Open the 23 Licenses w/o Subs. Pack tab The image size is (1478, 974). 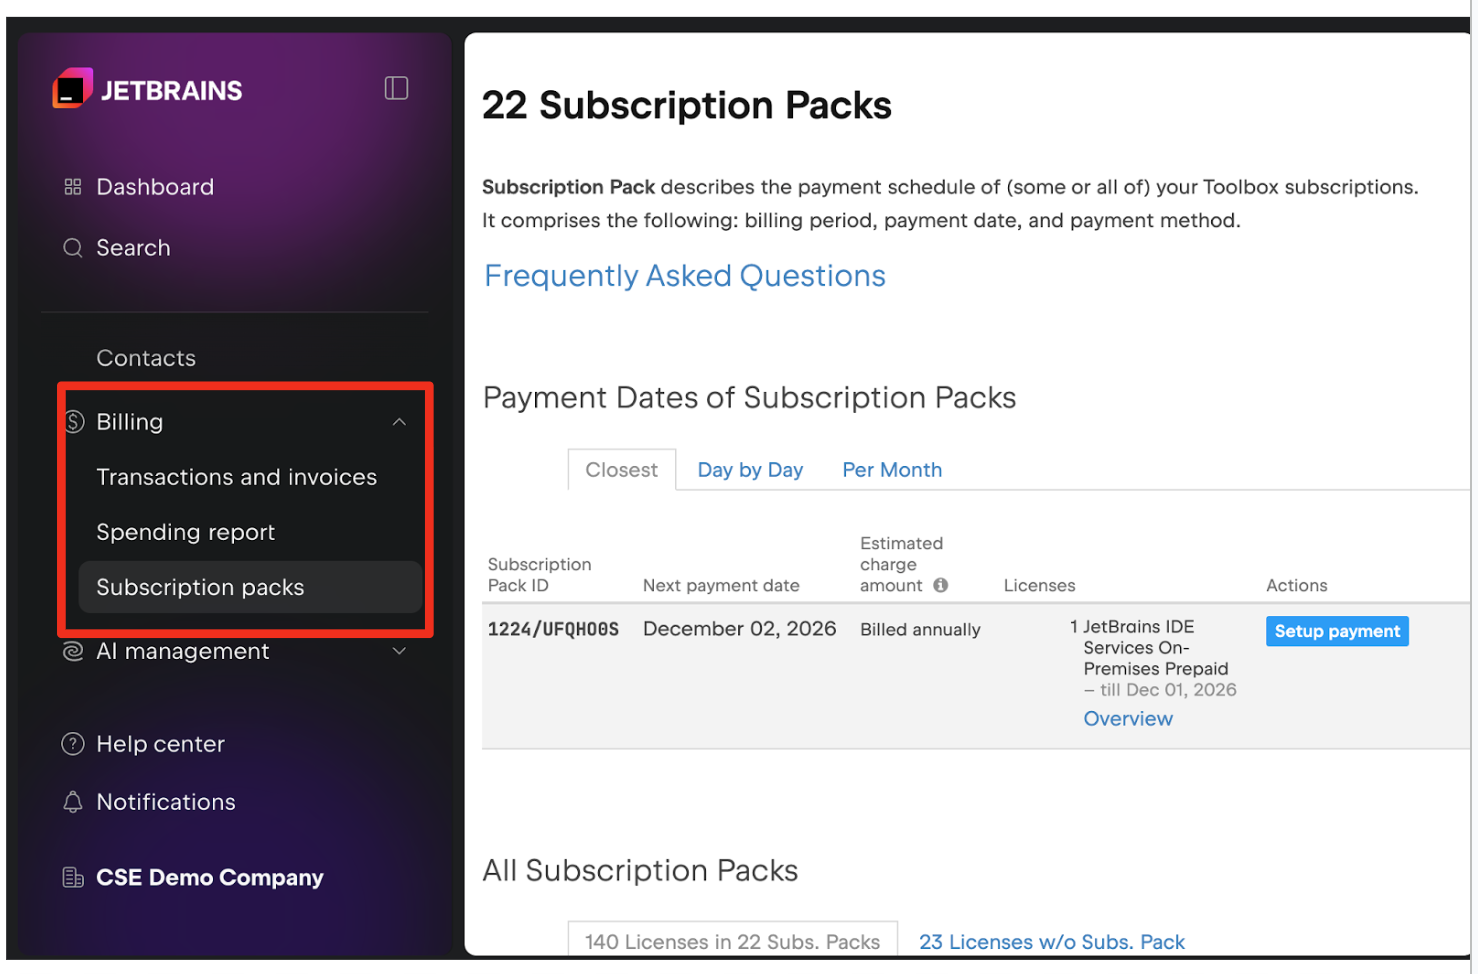tap(1051, 942)
